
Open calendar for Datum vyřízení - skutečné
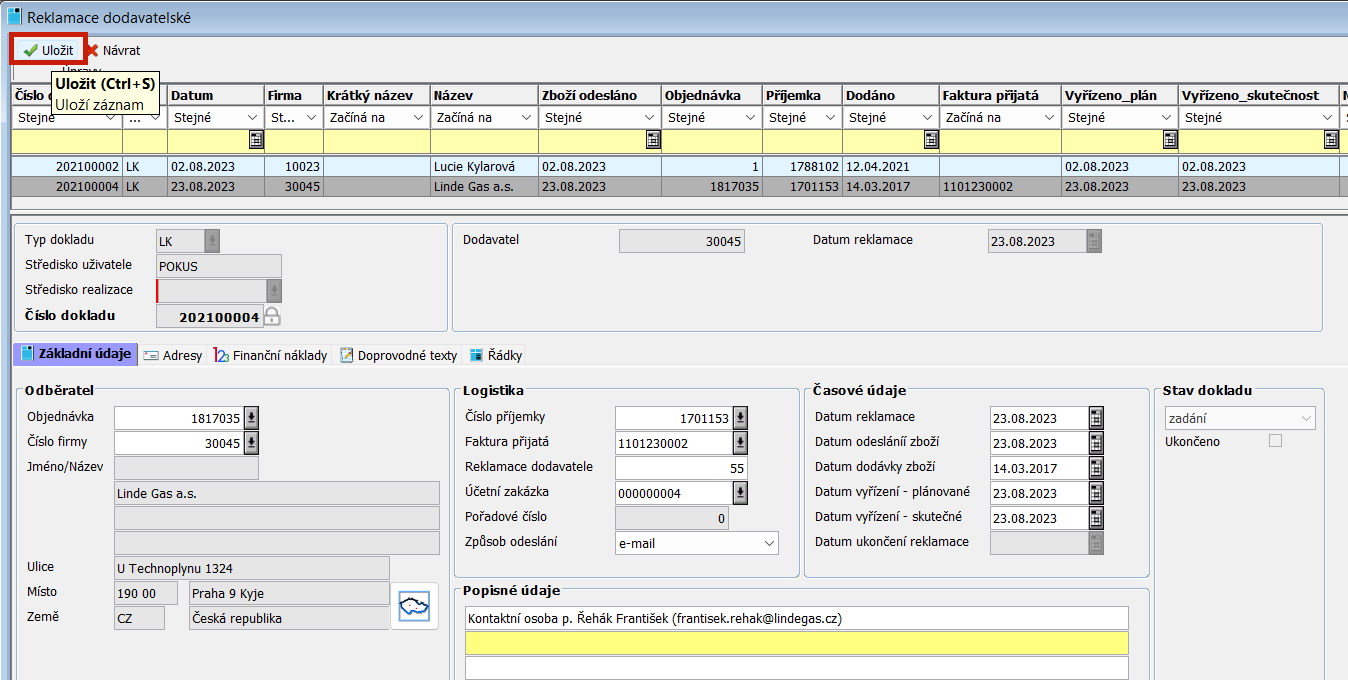[x=1095, y=518]
